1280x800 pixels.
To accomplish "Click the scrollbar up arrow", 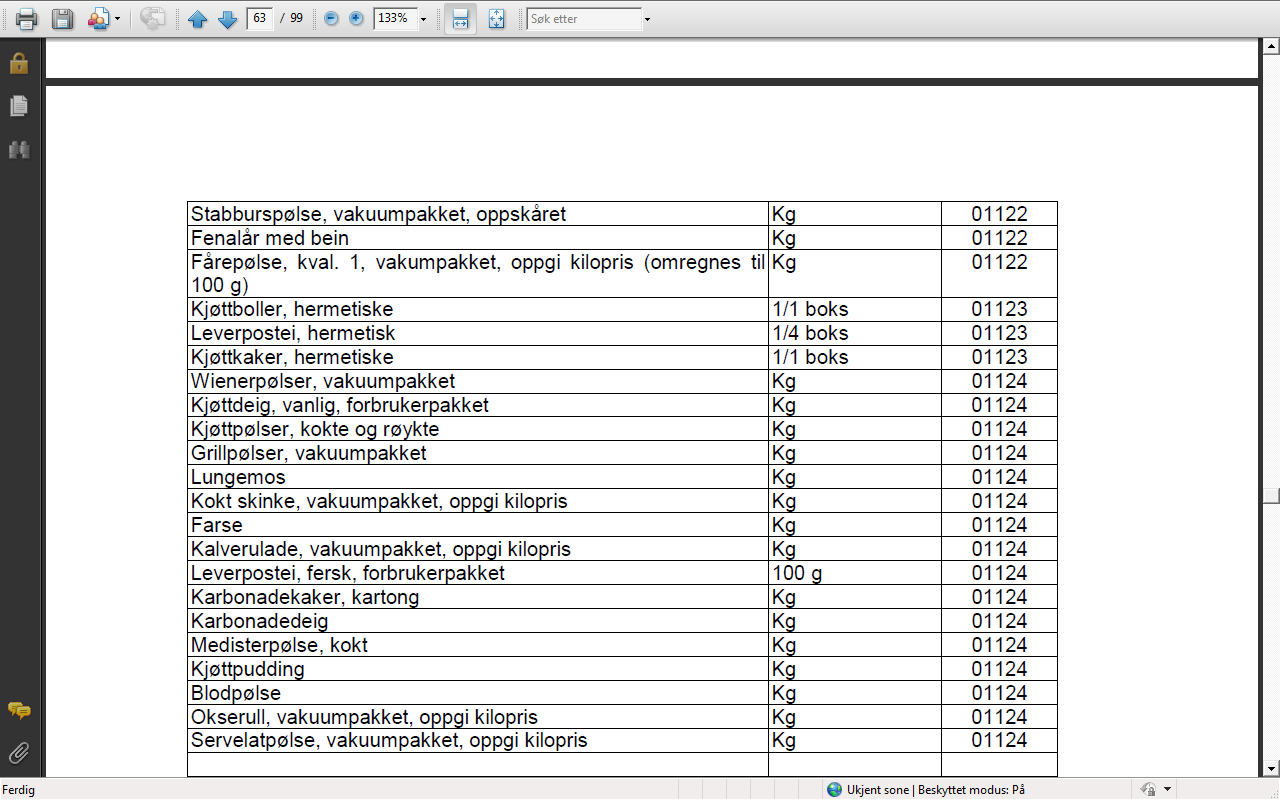I will click(x=1271, y=46).
